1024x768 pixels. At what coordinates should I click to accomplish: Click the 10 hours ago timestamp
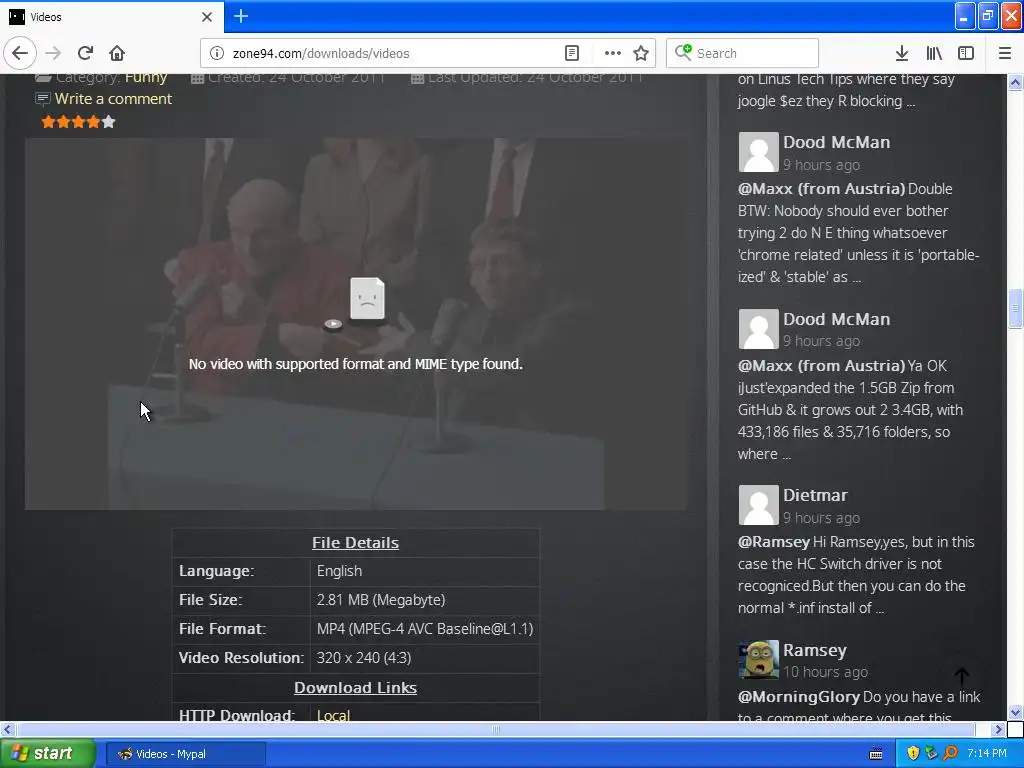(x=825, y=672)
